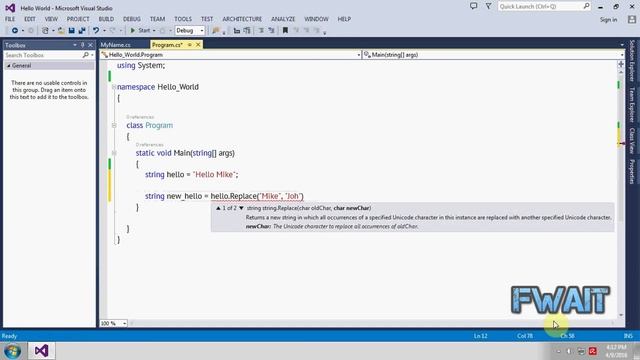Open the Windows Start orb
Image resolution: width=640 pixels, height=360 pixels.
coord(12,351)
